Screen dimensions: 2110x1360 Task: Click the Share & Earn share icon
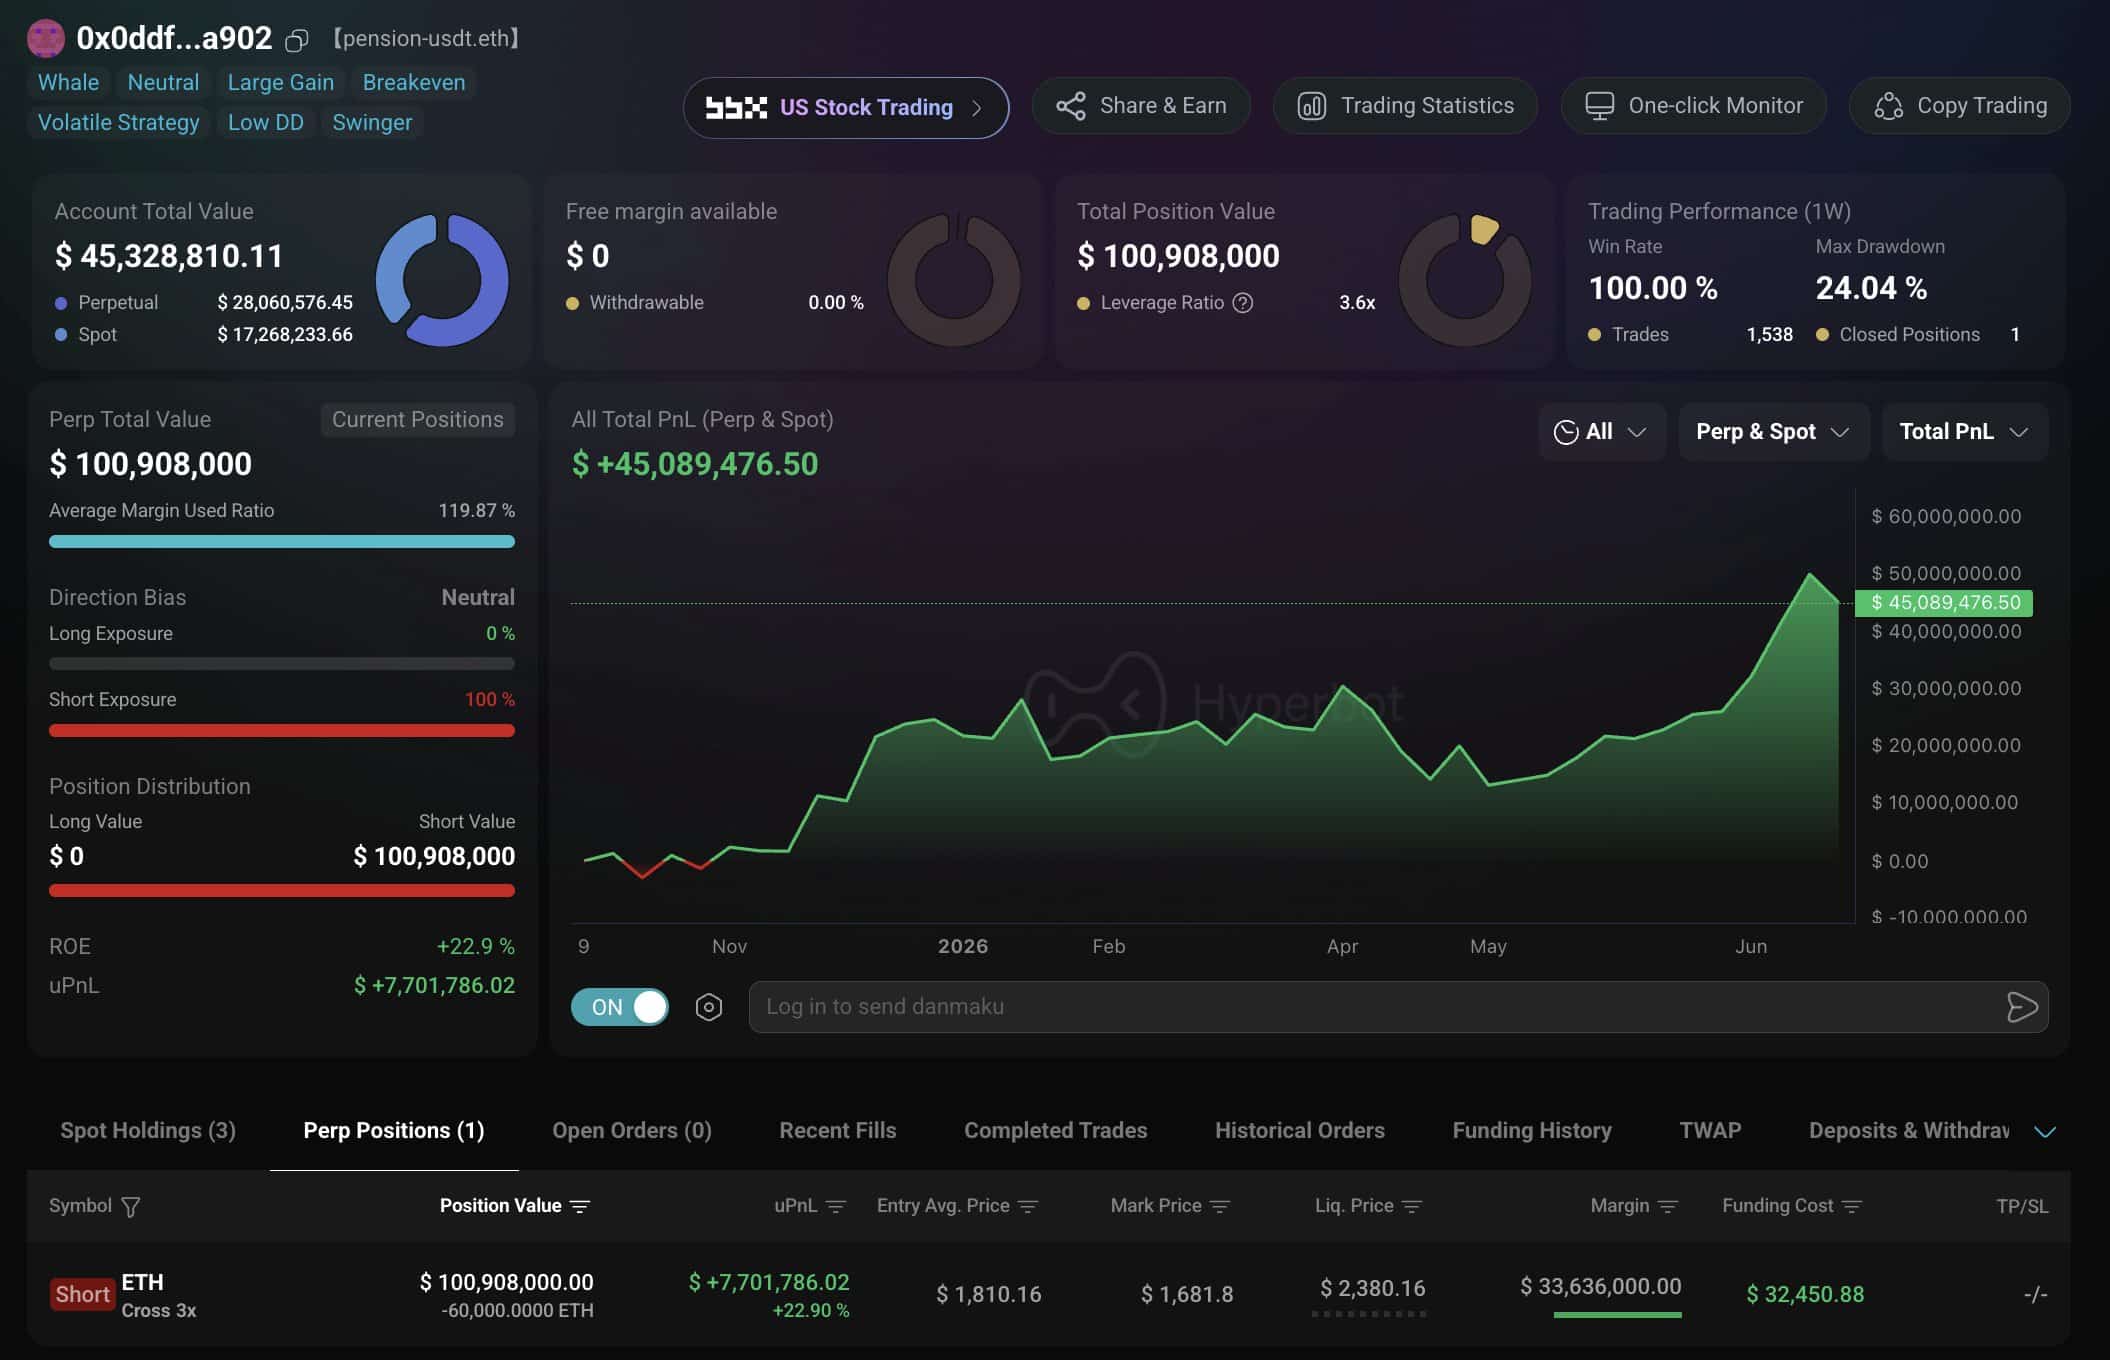coord(1071,106)
